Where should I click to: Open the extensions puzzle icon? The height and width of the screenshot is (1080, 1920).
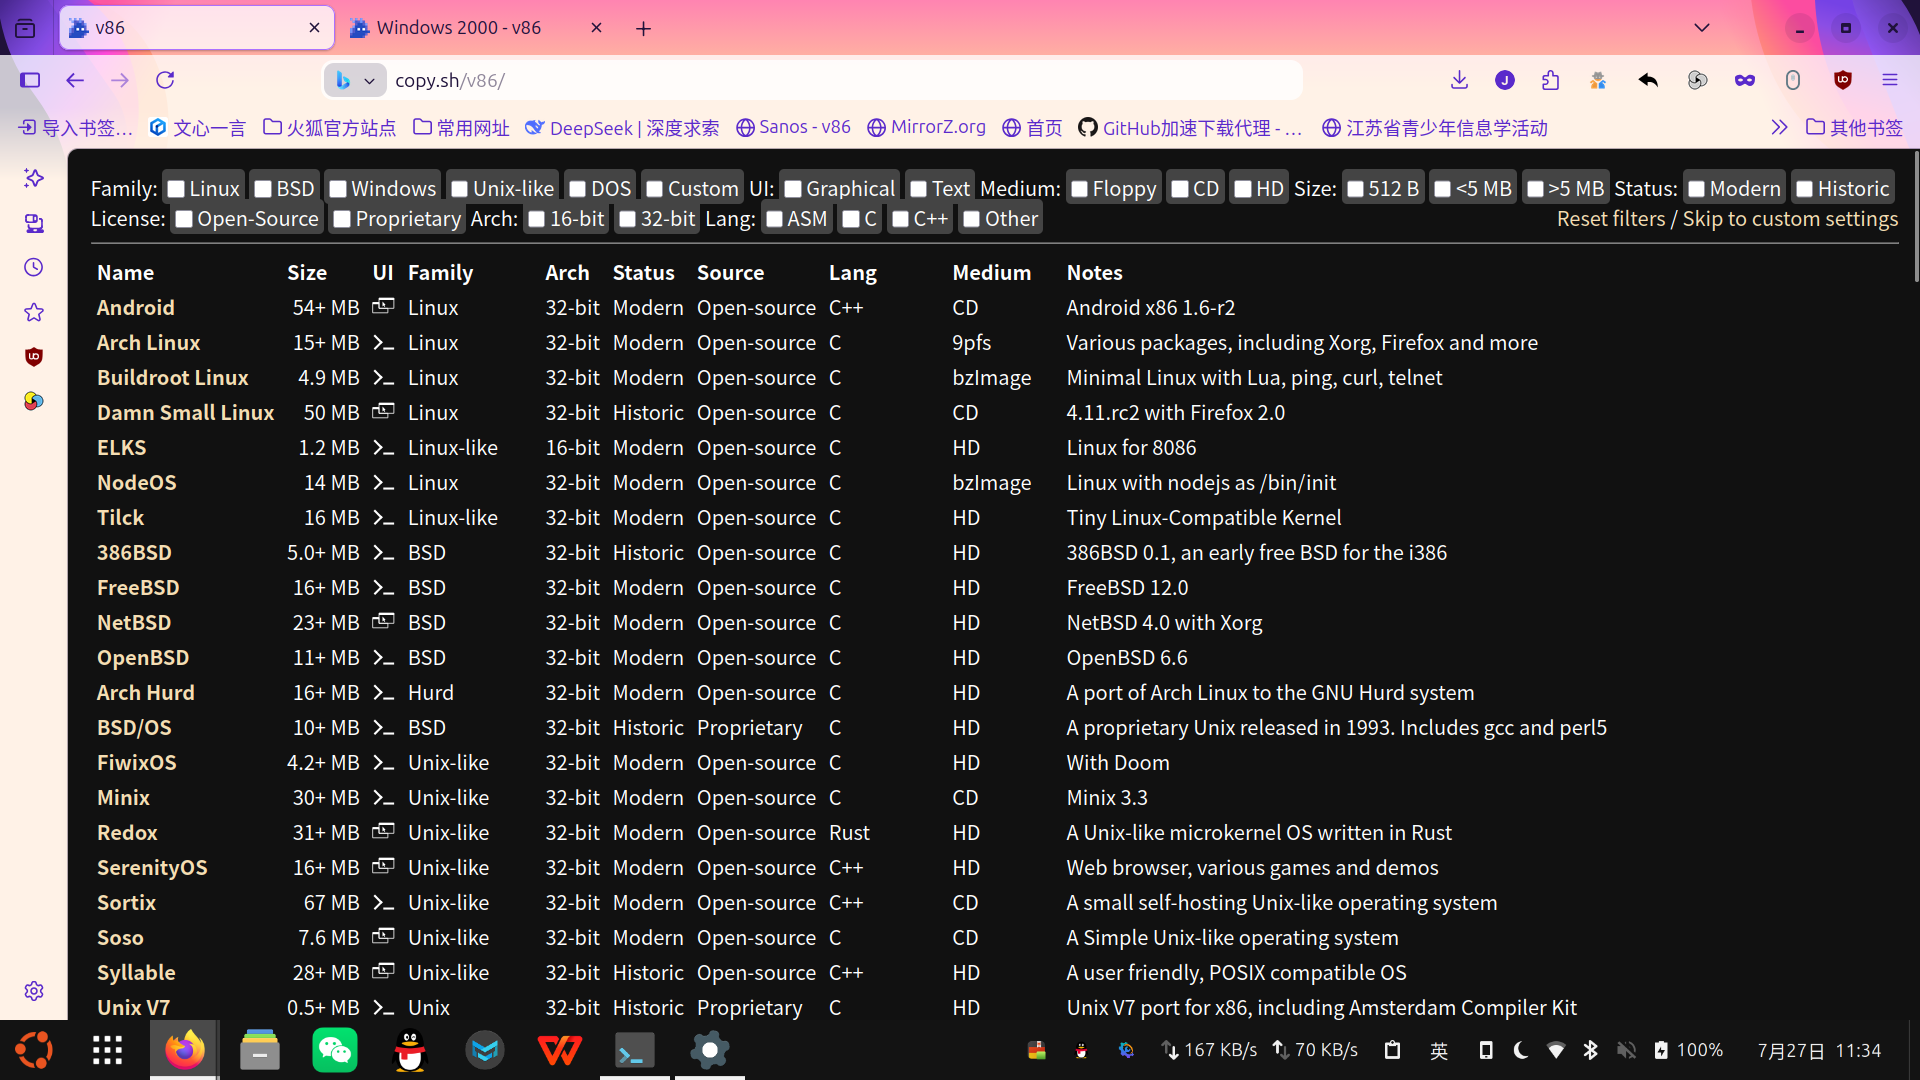pos(1551,80)
